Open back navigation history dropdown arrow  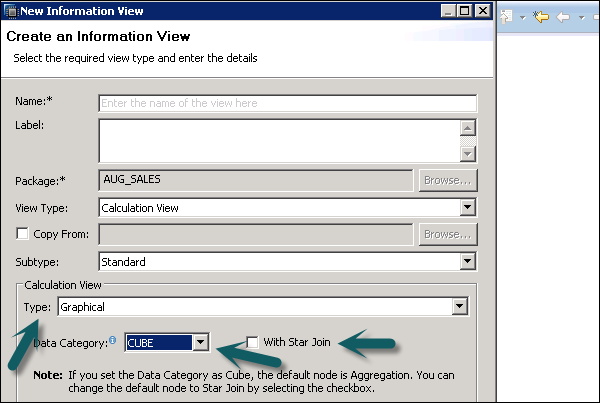pyautogui.click(x=580, y=17)
